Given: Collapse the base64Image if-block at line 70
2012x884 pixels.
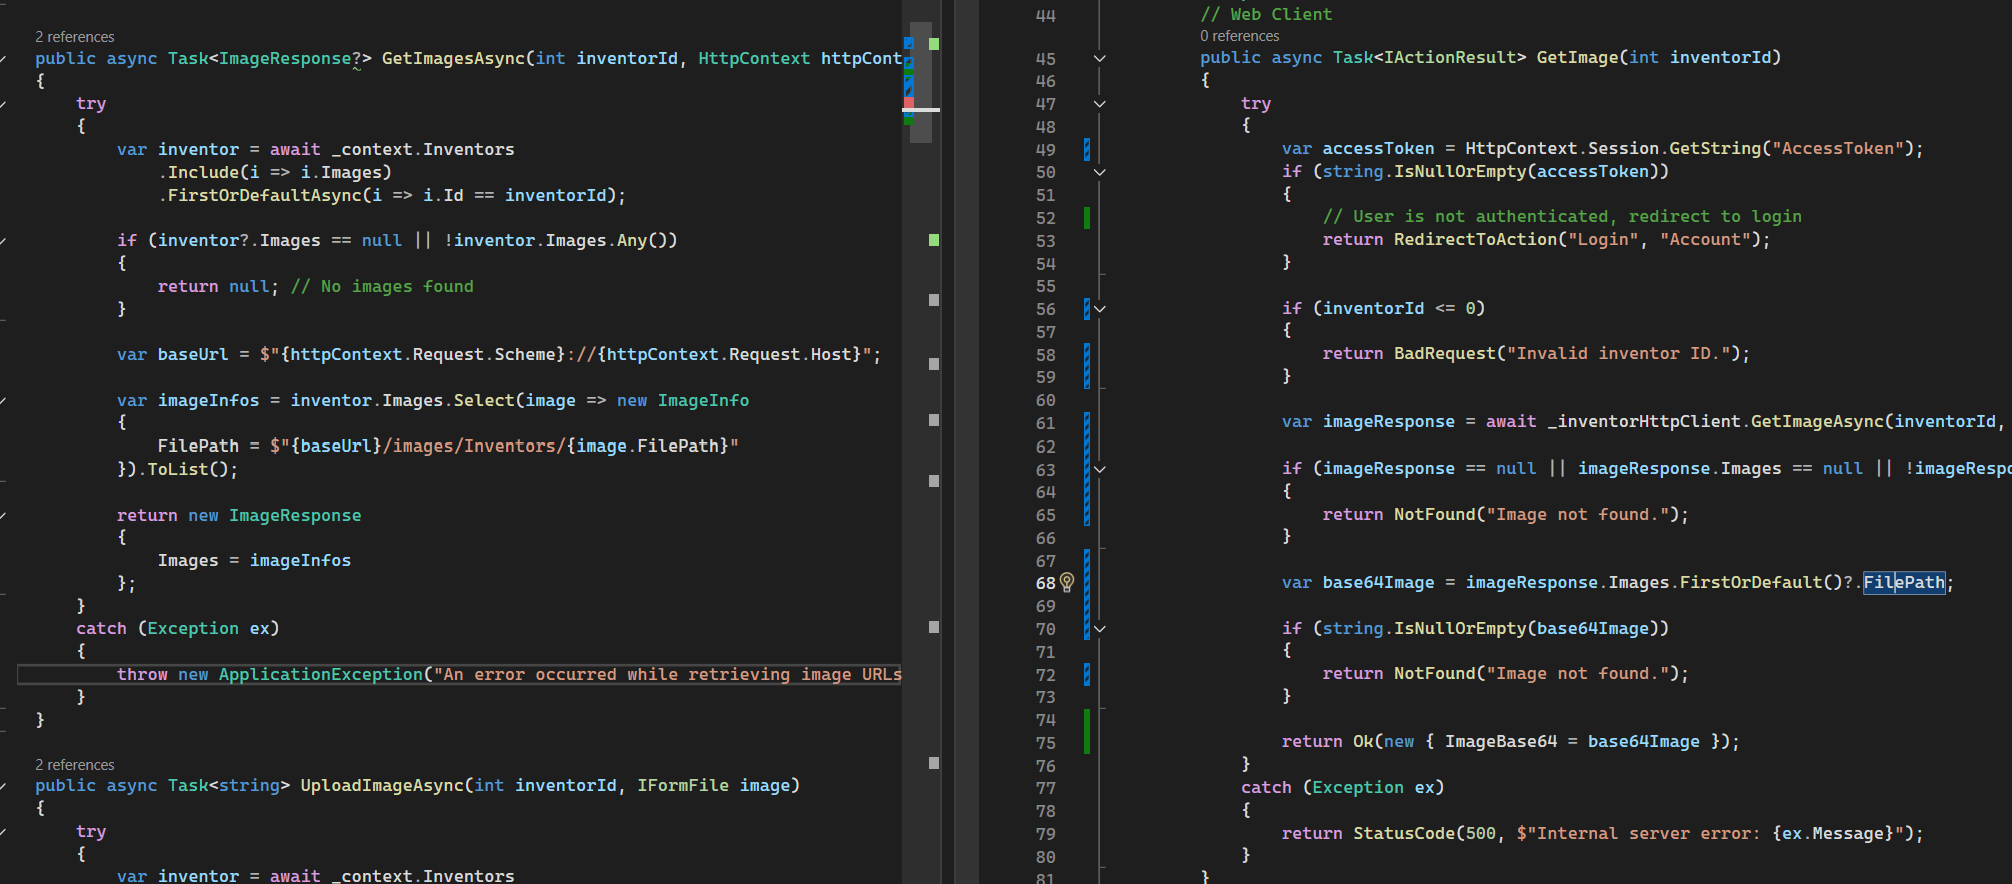Looking at the screenshot, I should pos(1099,629).
